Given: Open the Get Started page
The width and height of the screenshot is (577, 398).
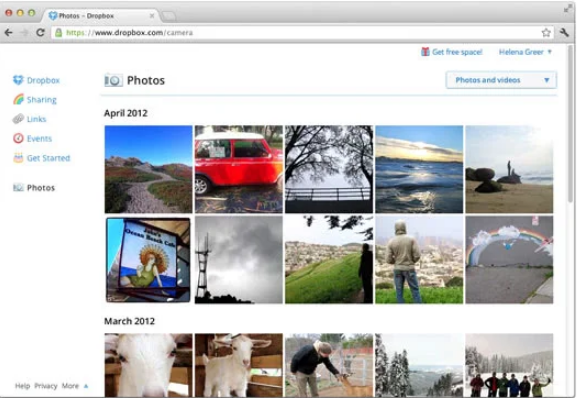Looking at the screenshot, I should (48, 158).
